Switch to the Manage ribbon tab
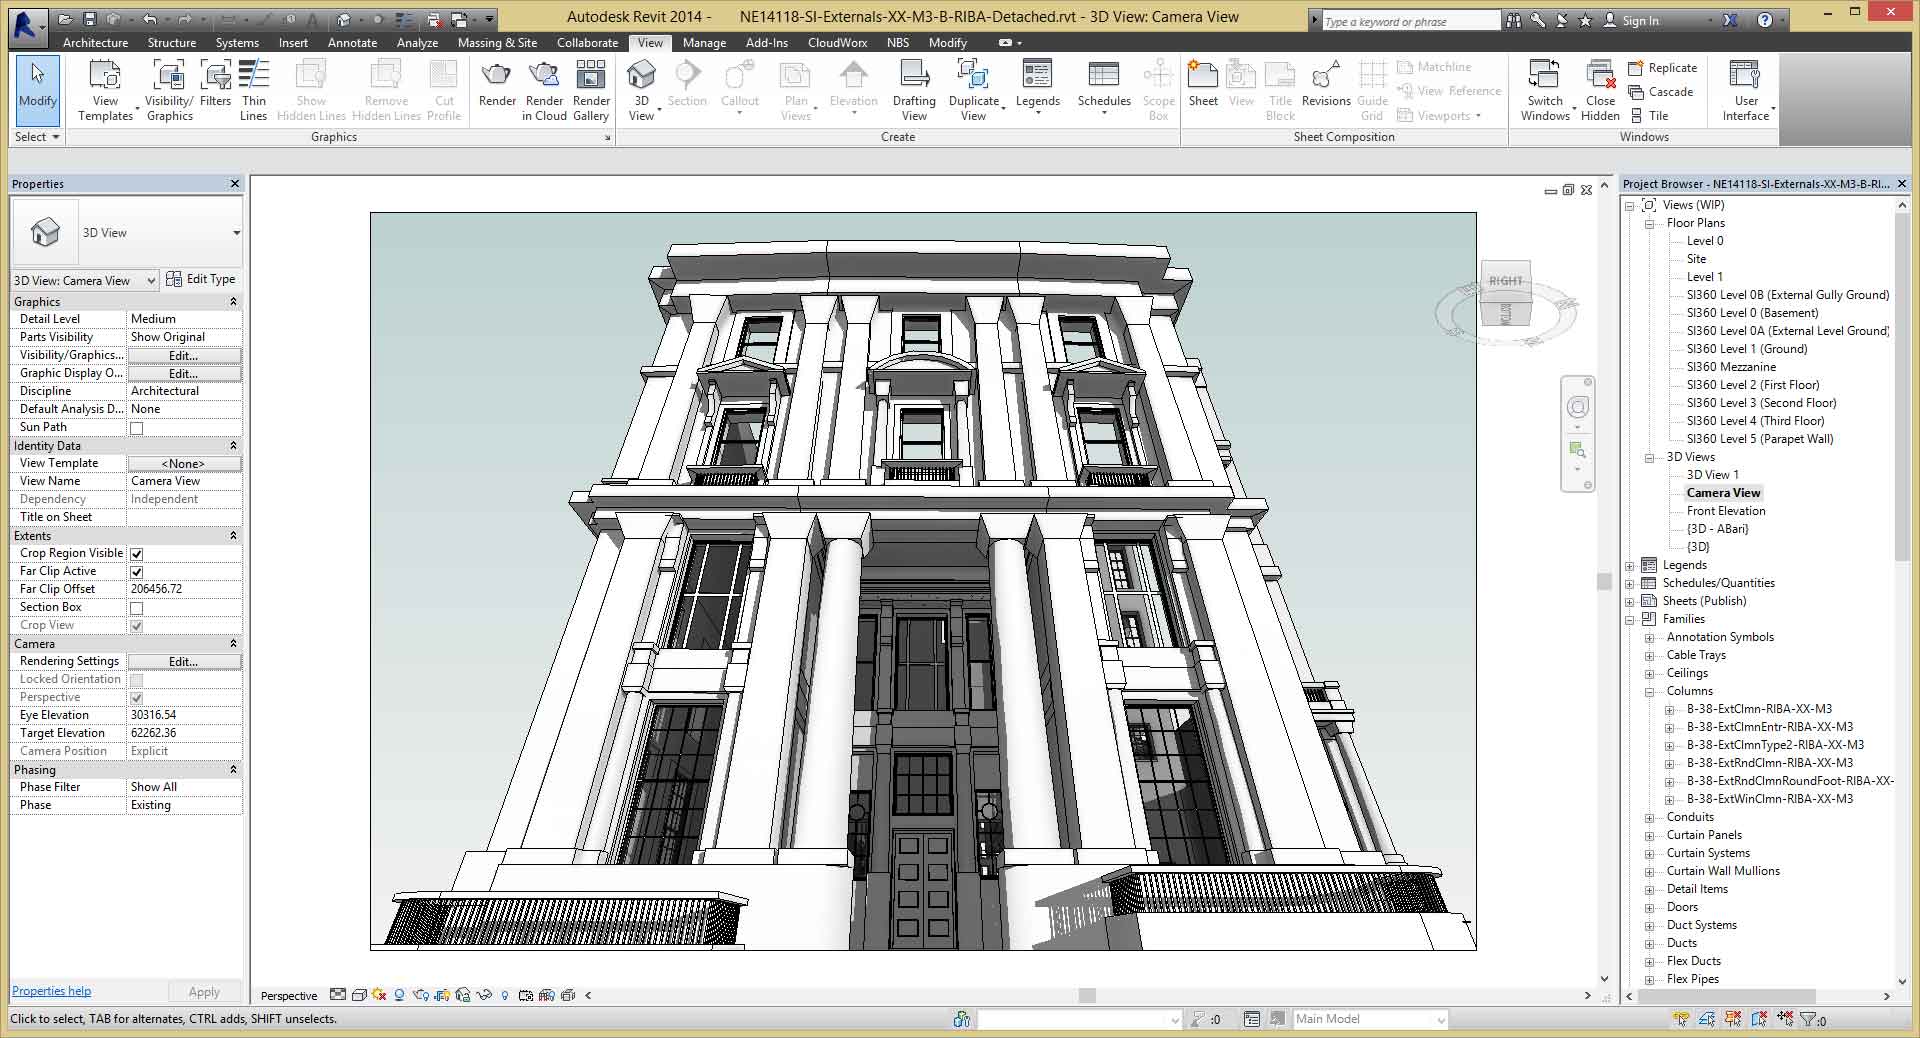1920x1038 pixels. pos(704,43)
